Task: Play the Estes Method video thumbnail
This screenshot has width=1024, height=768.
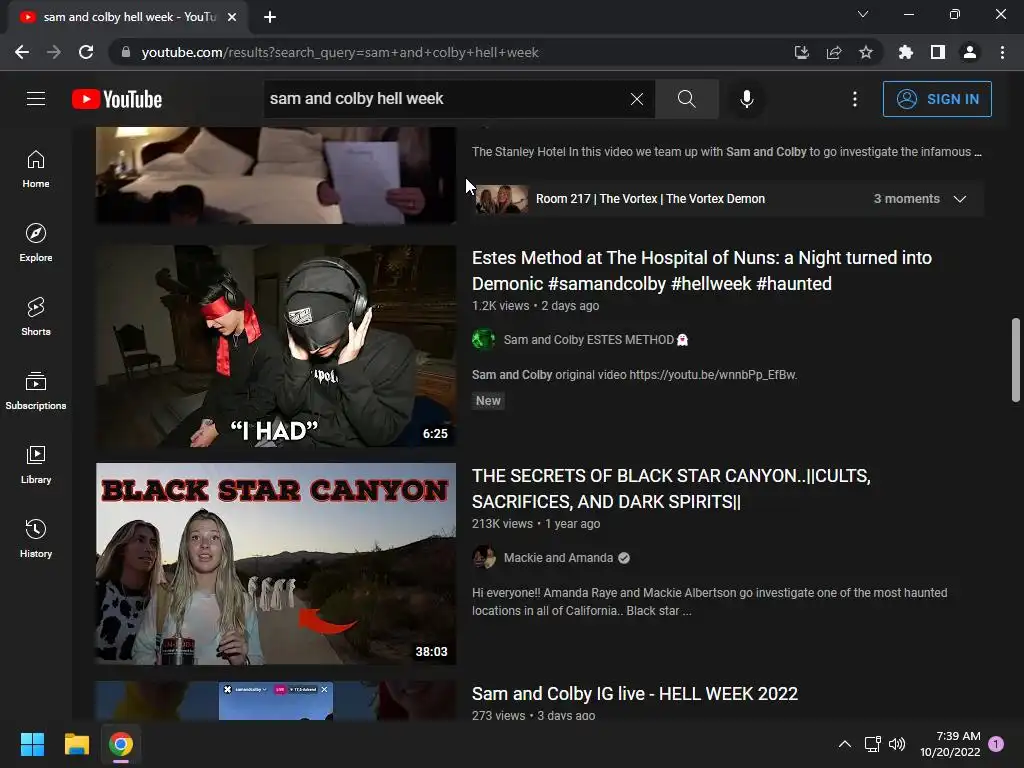Action: [x=276, y=345]
